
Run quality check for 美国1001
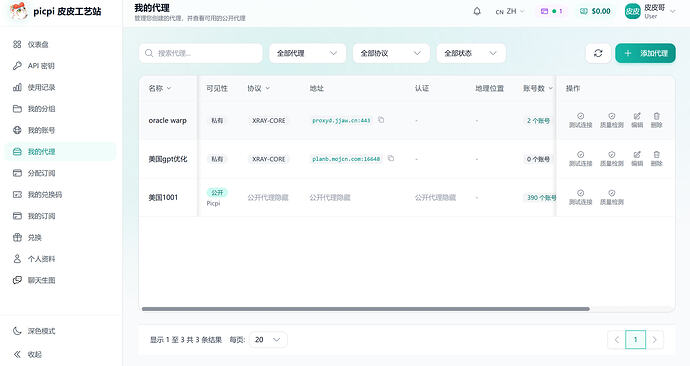click(x=612, y=197)
